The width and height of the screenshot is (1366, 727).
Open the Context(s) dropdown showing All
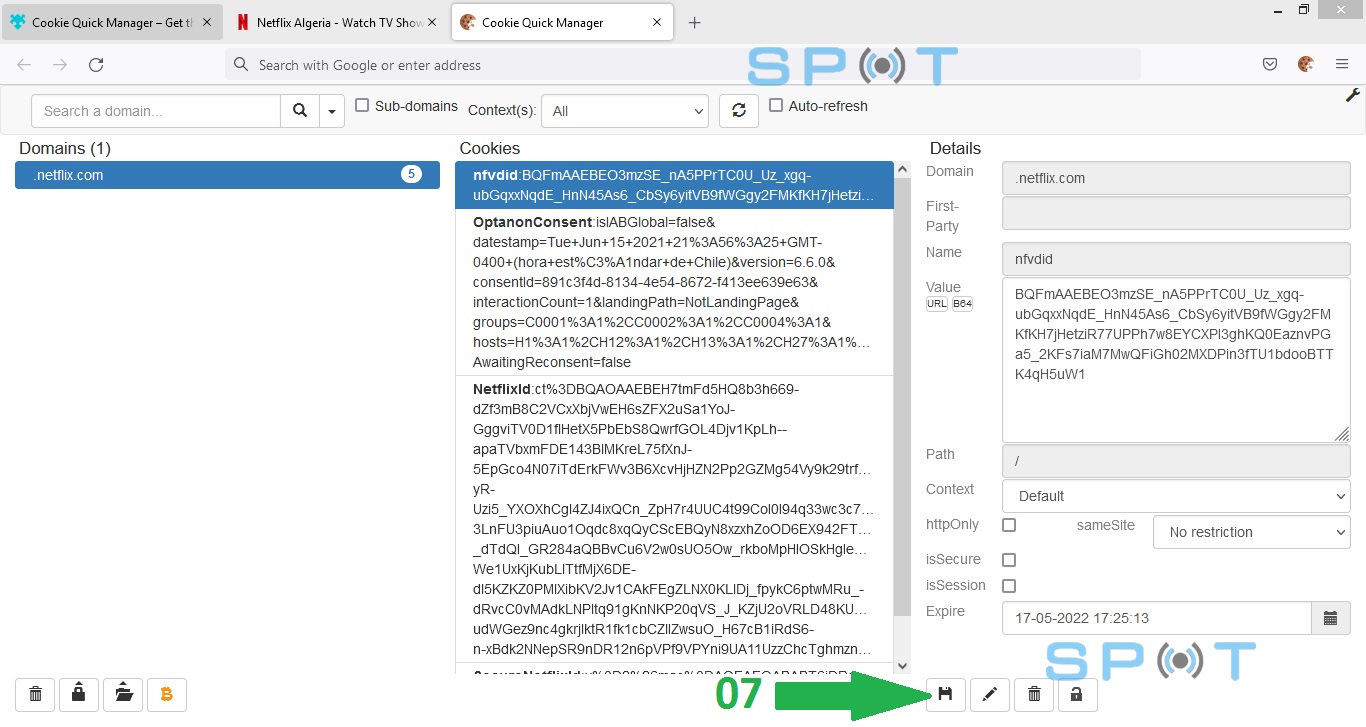coord(625,111)
